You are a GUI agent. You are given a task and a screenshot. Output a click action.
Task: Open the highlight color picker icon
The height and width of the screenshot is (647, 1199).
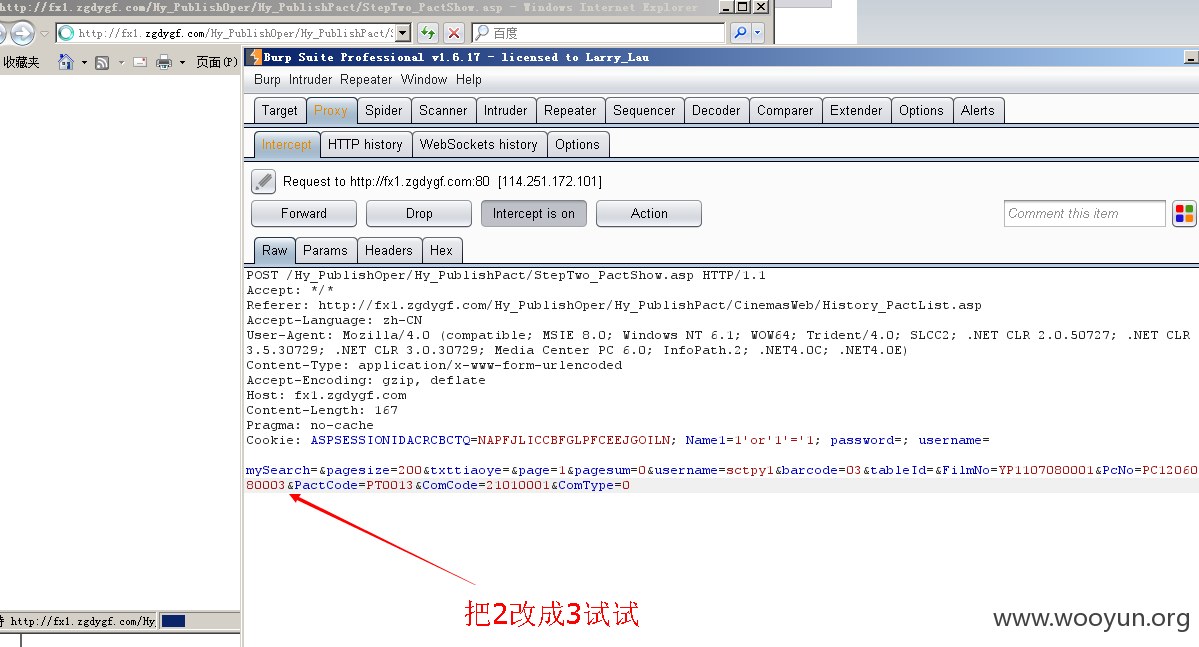tap(1184, 213)
